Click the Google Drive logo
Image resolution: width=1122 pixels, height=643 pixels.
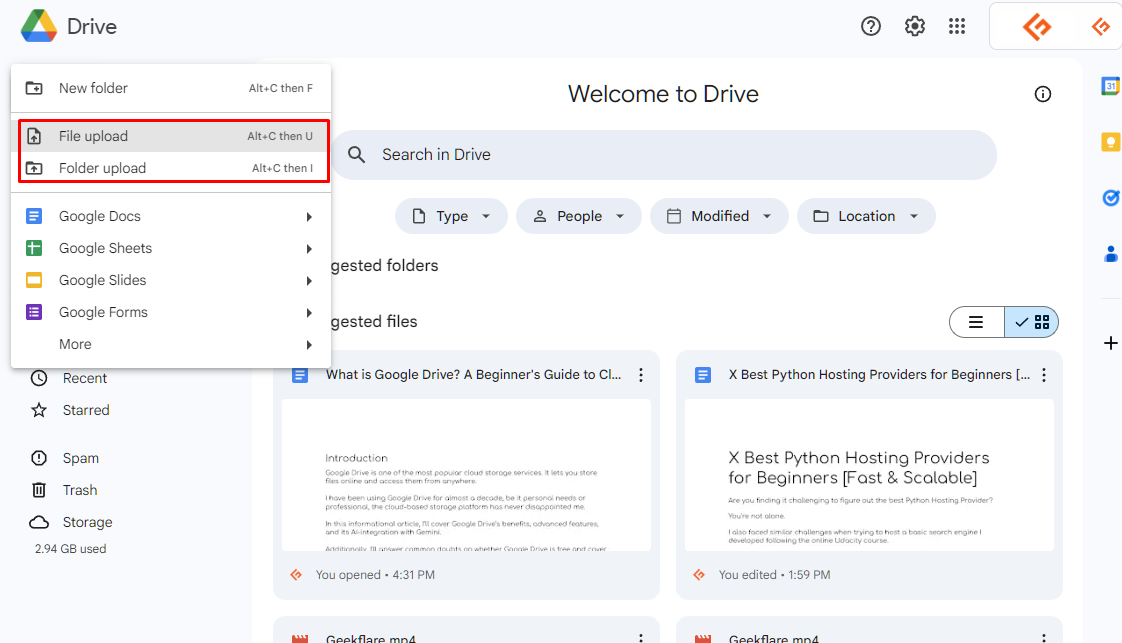(x=39, y=26)
